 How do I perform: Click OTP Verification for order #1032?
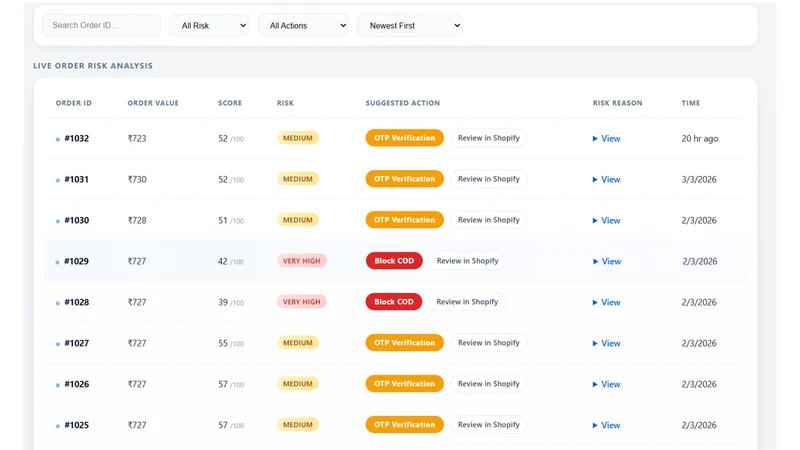[405, 138]
